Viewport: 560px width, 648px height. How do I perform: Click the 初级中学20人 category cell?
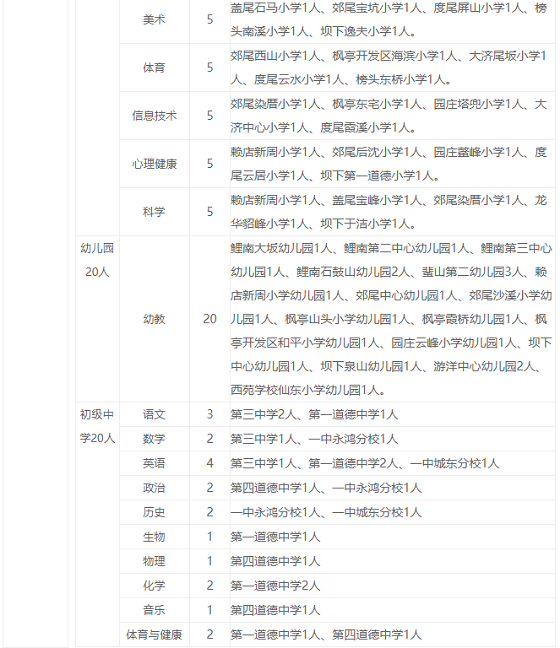pos(97,426)
